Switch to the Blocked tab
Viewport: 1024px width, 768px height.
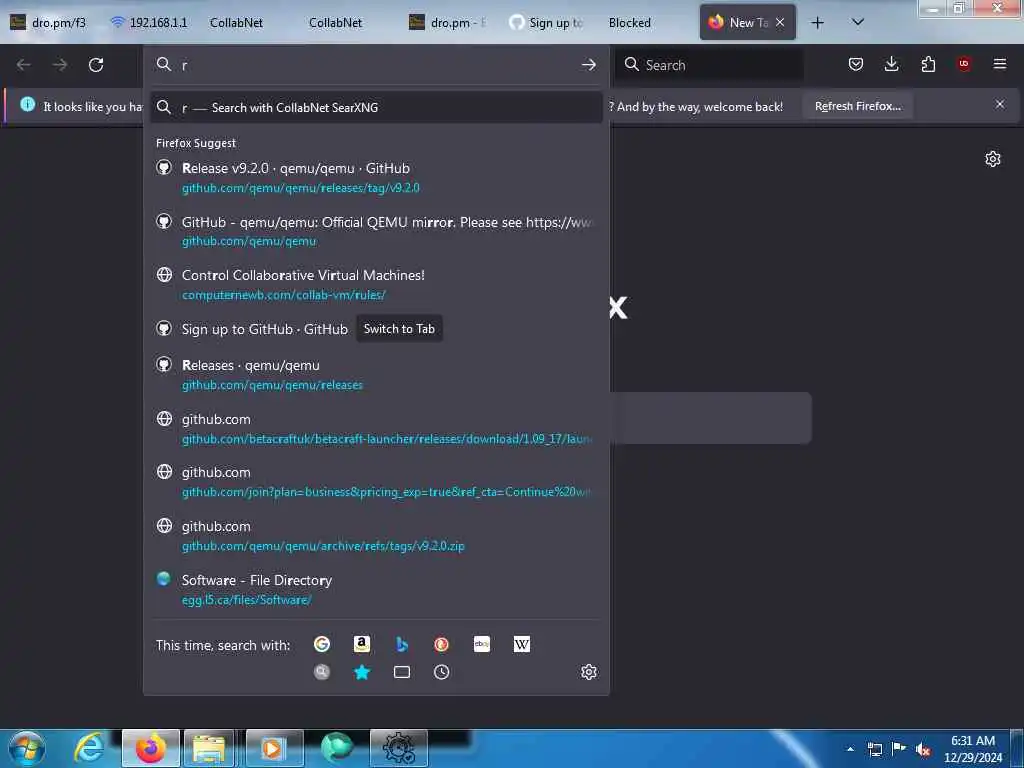[x=630, y=23]
